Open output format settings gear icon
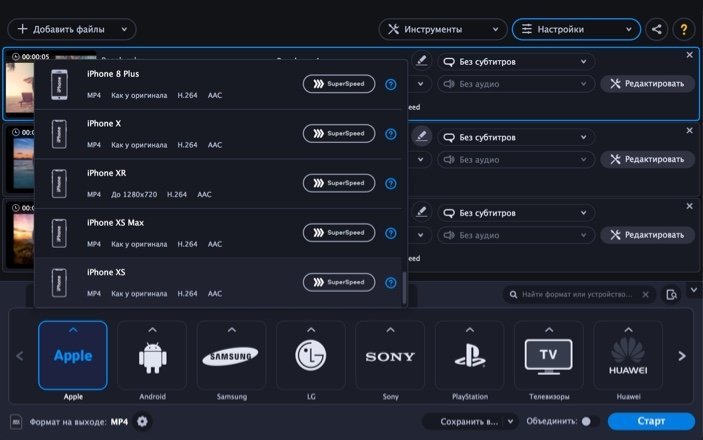Viewport: 703px width, 440px height. 142,421
